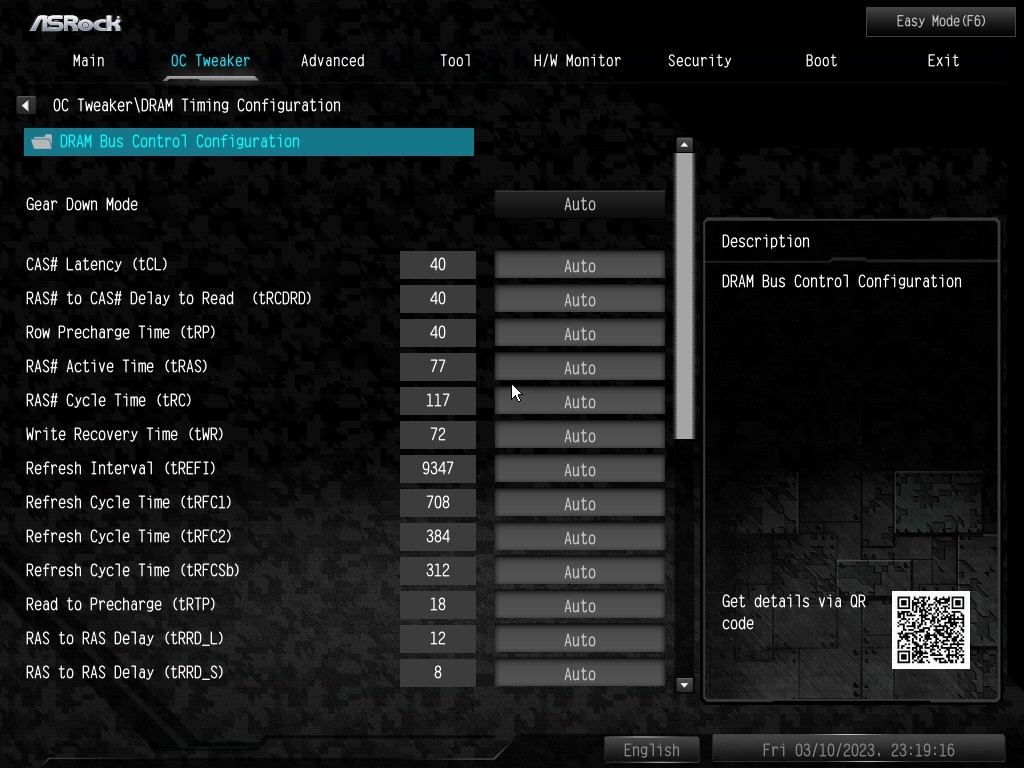Open tRFC2 Auto setting field

pyautogui.click(x=580, y=537)
